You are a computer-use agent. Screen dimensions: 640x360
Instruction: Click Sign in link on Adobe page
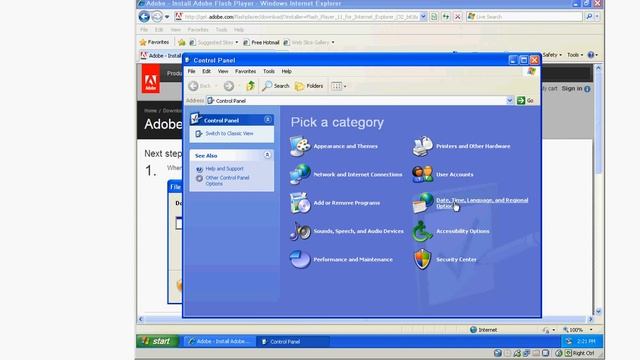coord(572,89)
